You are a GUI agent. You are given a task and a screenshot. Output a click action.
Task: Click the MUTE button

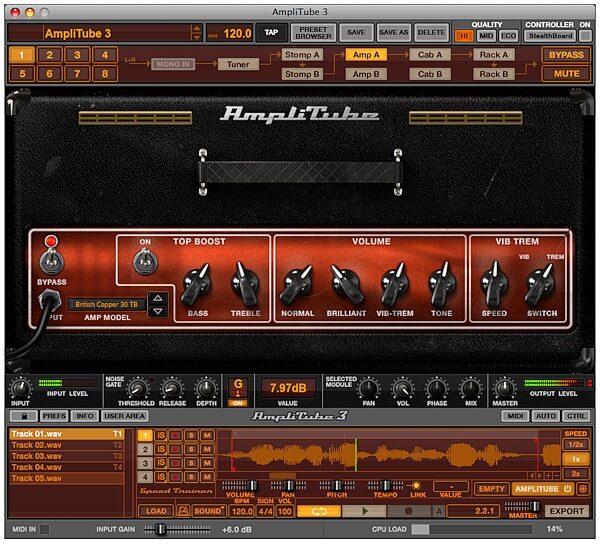pos(566,73)
